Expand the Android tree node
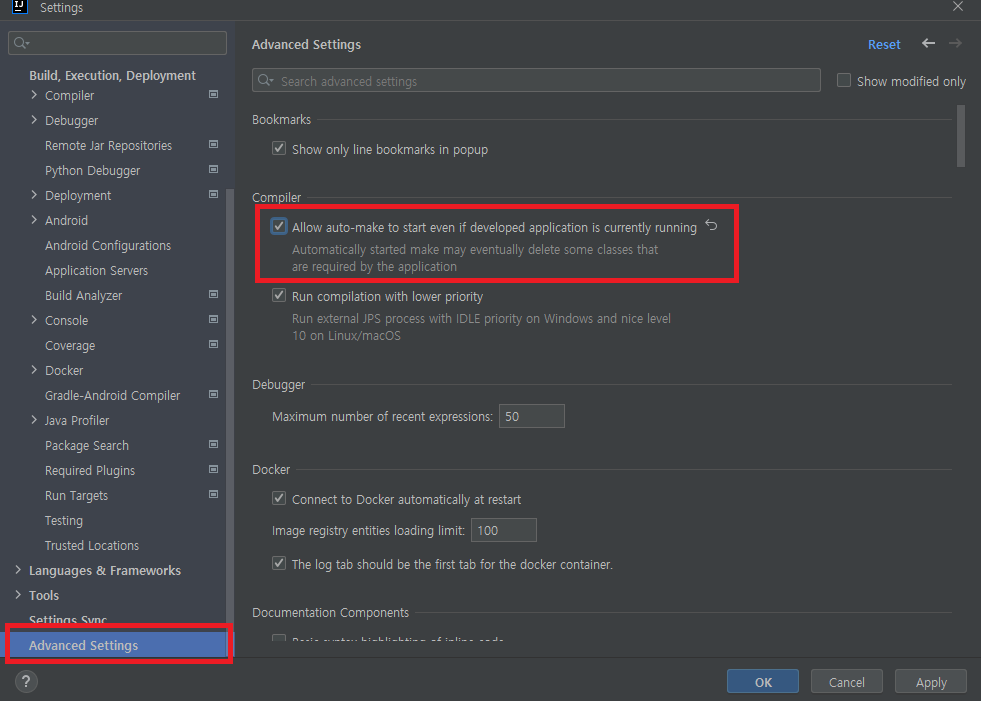Screen dimensions: 981x701 pos(34,220)
